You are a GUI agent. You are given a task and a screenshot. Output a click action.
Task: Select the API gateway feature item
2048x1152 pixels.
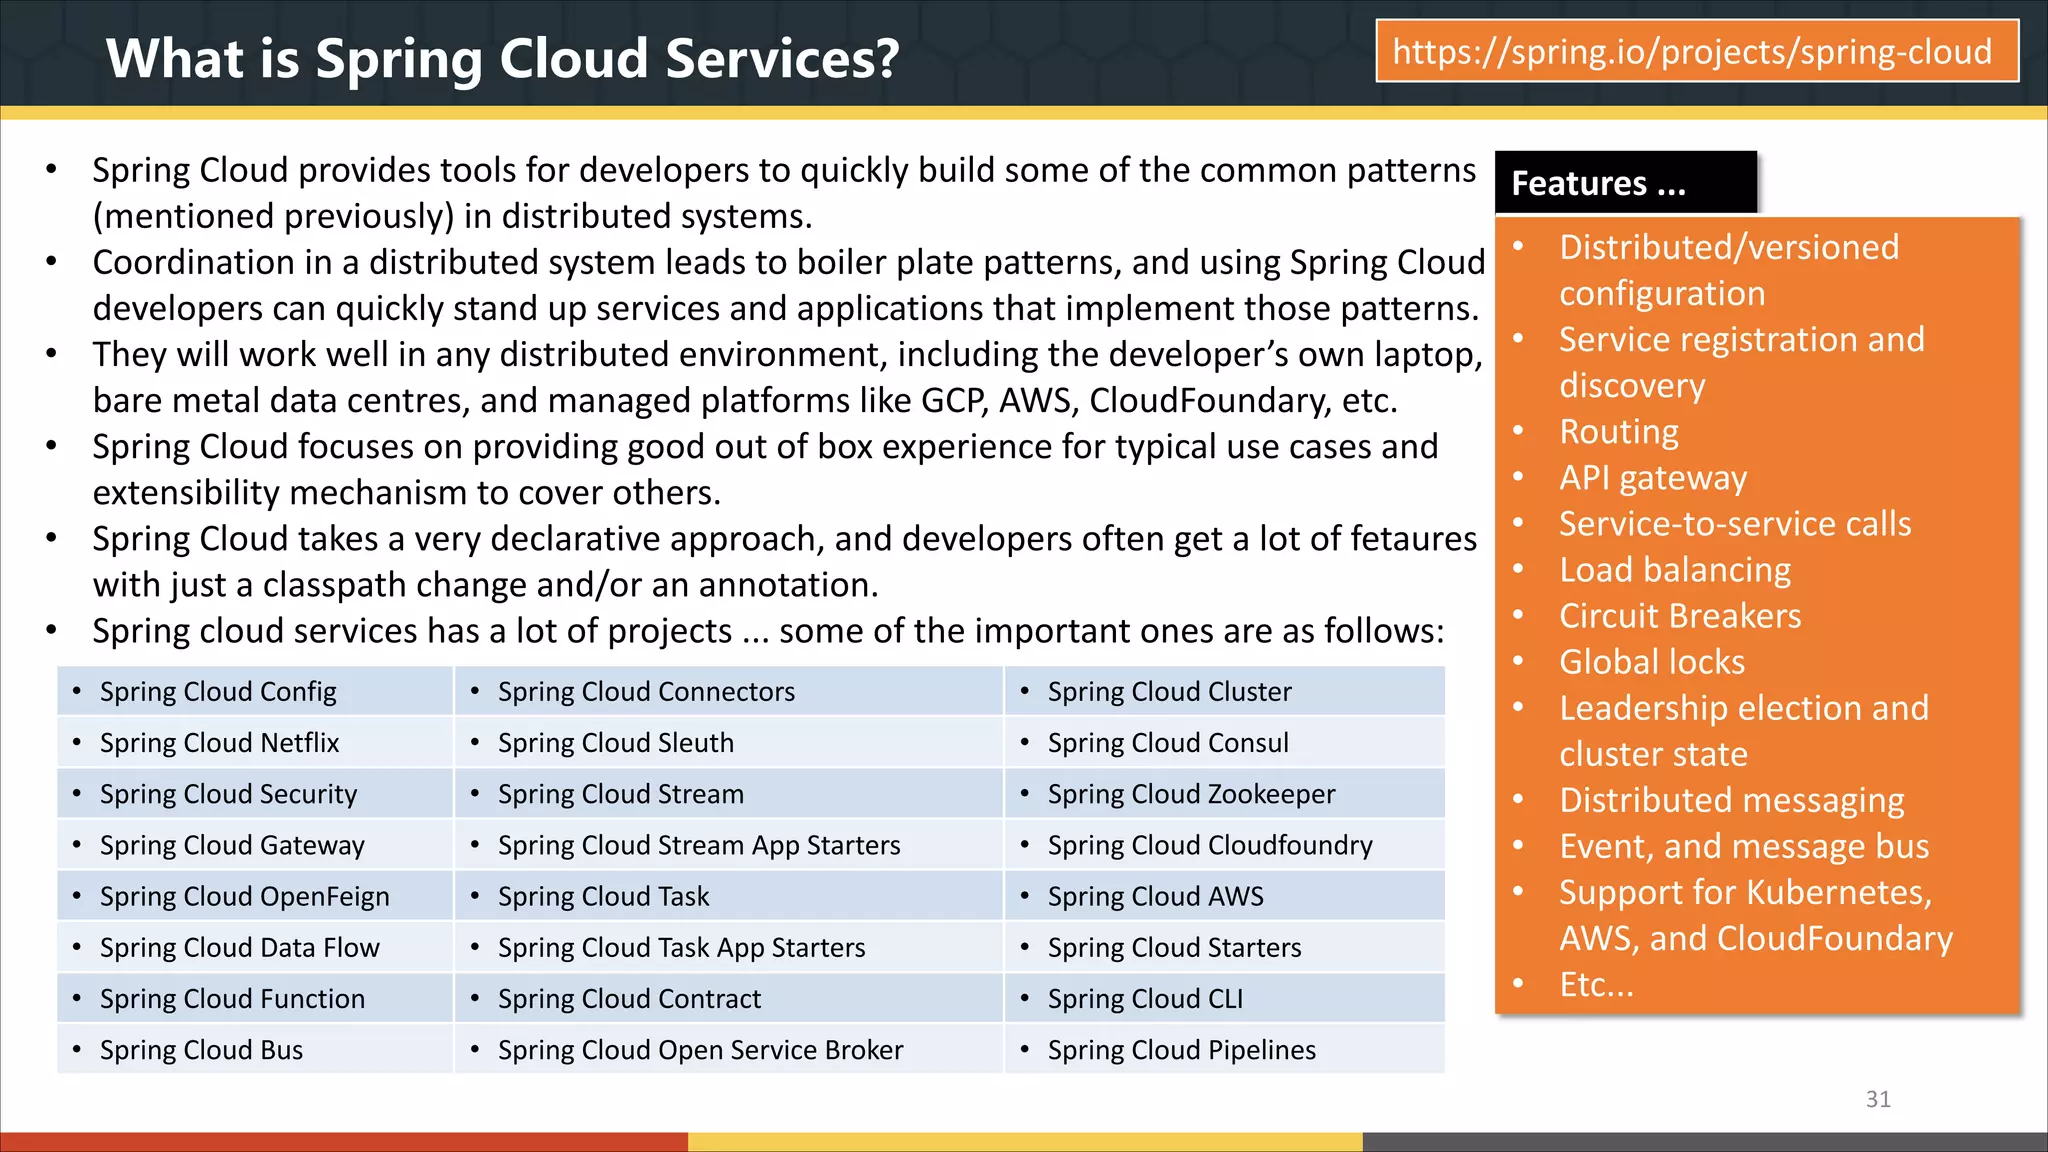point(1652,478)
